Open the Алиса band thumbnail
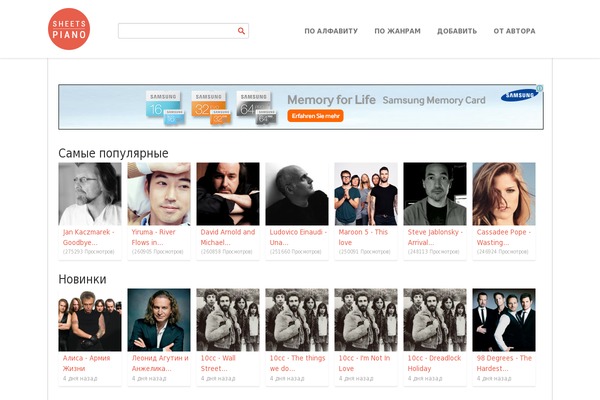The width and height of the screenshot is (600, 400). pyautogui.click(x=90, y=320)
